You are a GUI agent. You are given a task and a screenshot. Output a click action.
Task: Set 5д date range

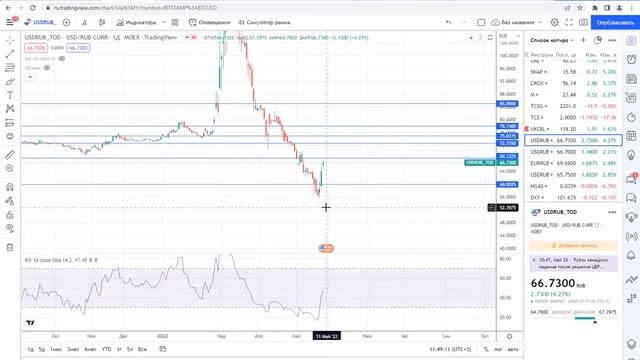pyautogui.click(x=42, y=349)
